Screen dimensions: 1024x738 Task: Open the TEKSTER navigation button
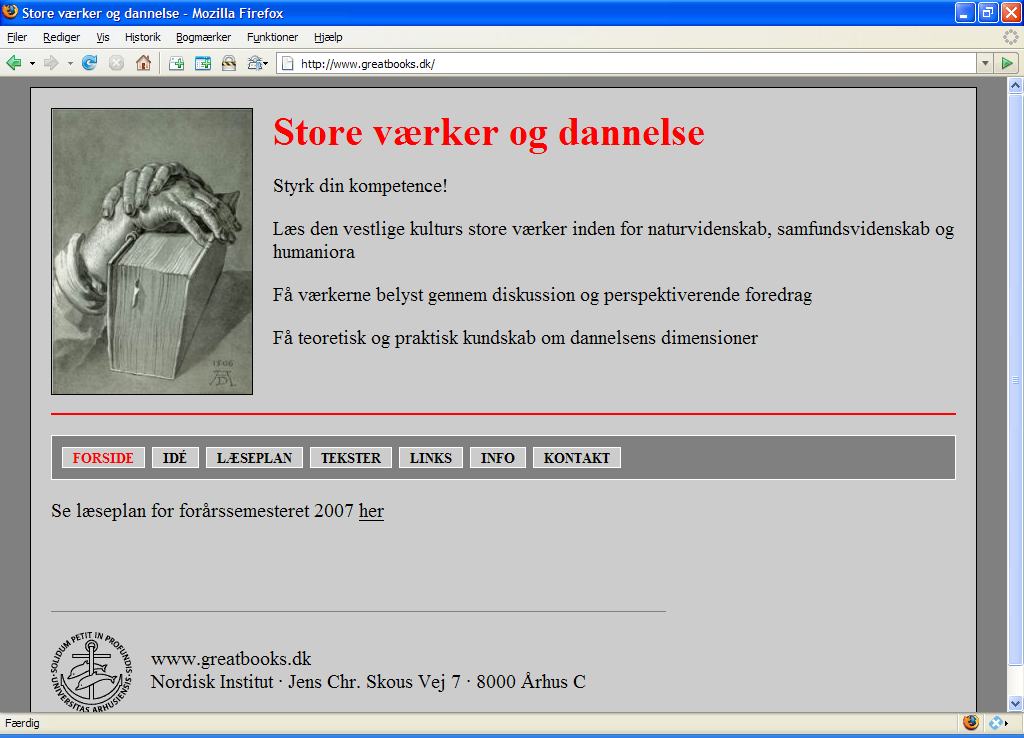(351, 458)
